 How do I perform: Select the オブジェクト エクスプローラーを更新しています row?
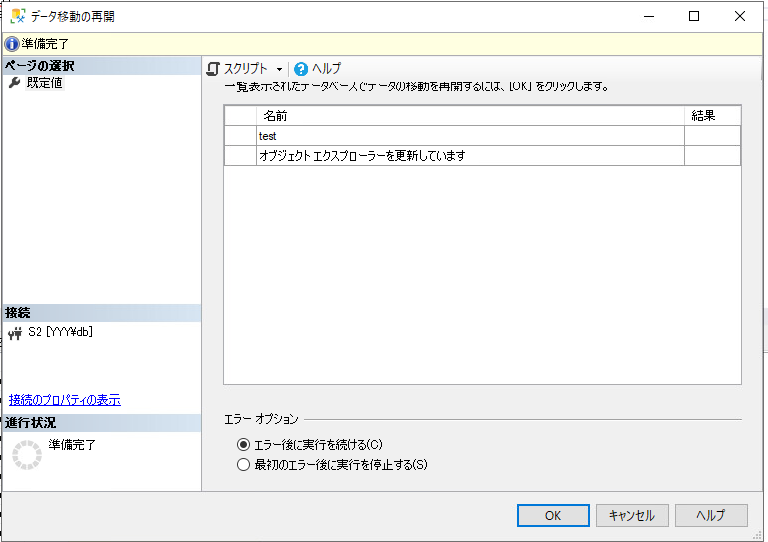(x=482, y=156)
